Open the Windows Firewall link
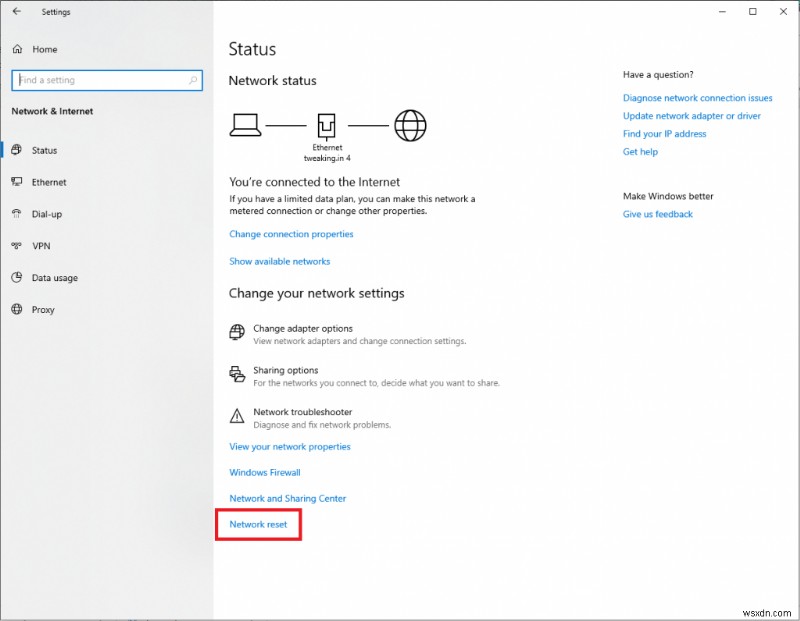The height and width of the screenshot is (621, 800). coord(265,473)
